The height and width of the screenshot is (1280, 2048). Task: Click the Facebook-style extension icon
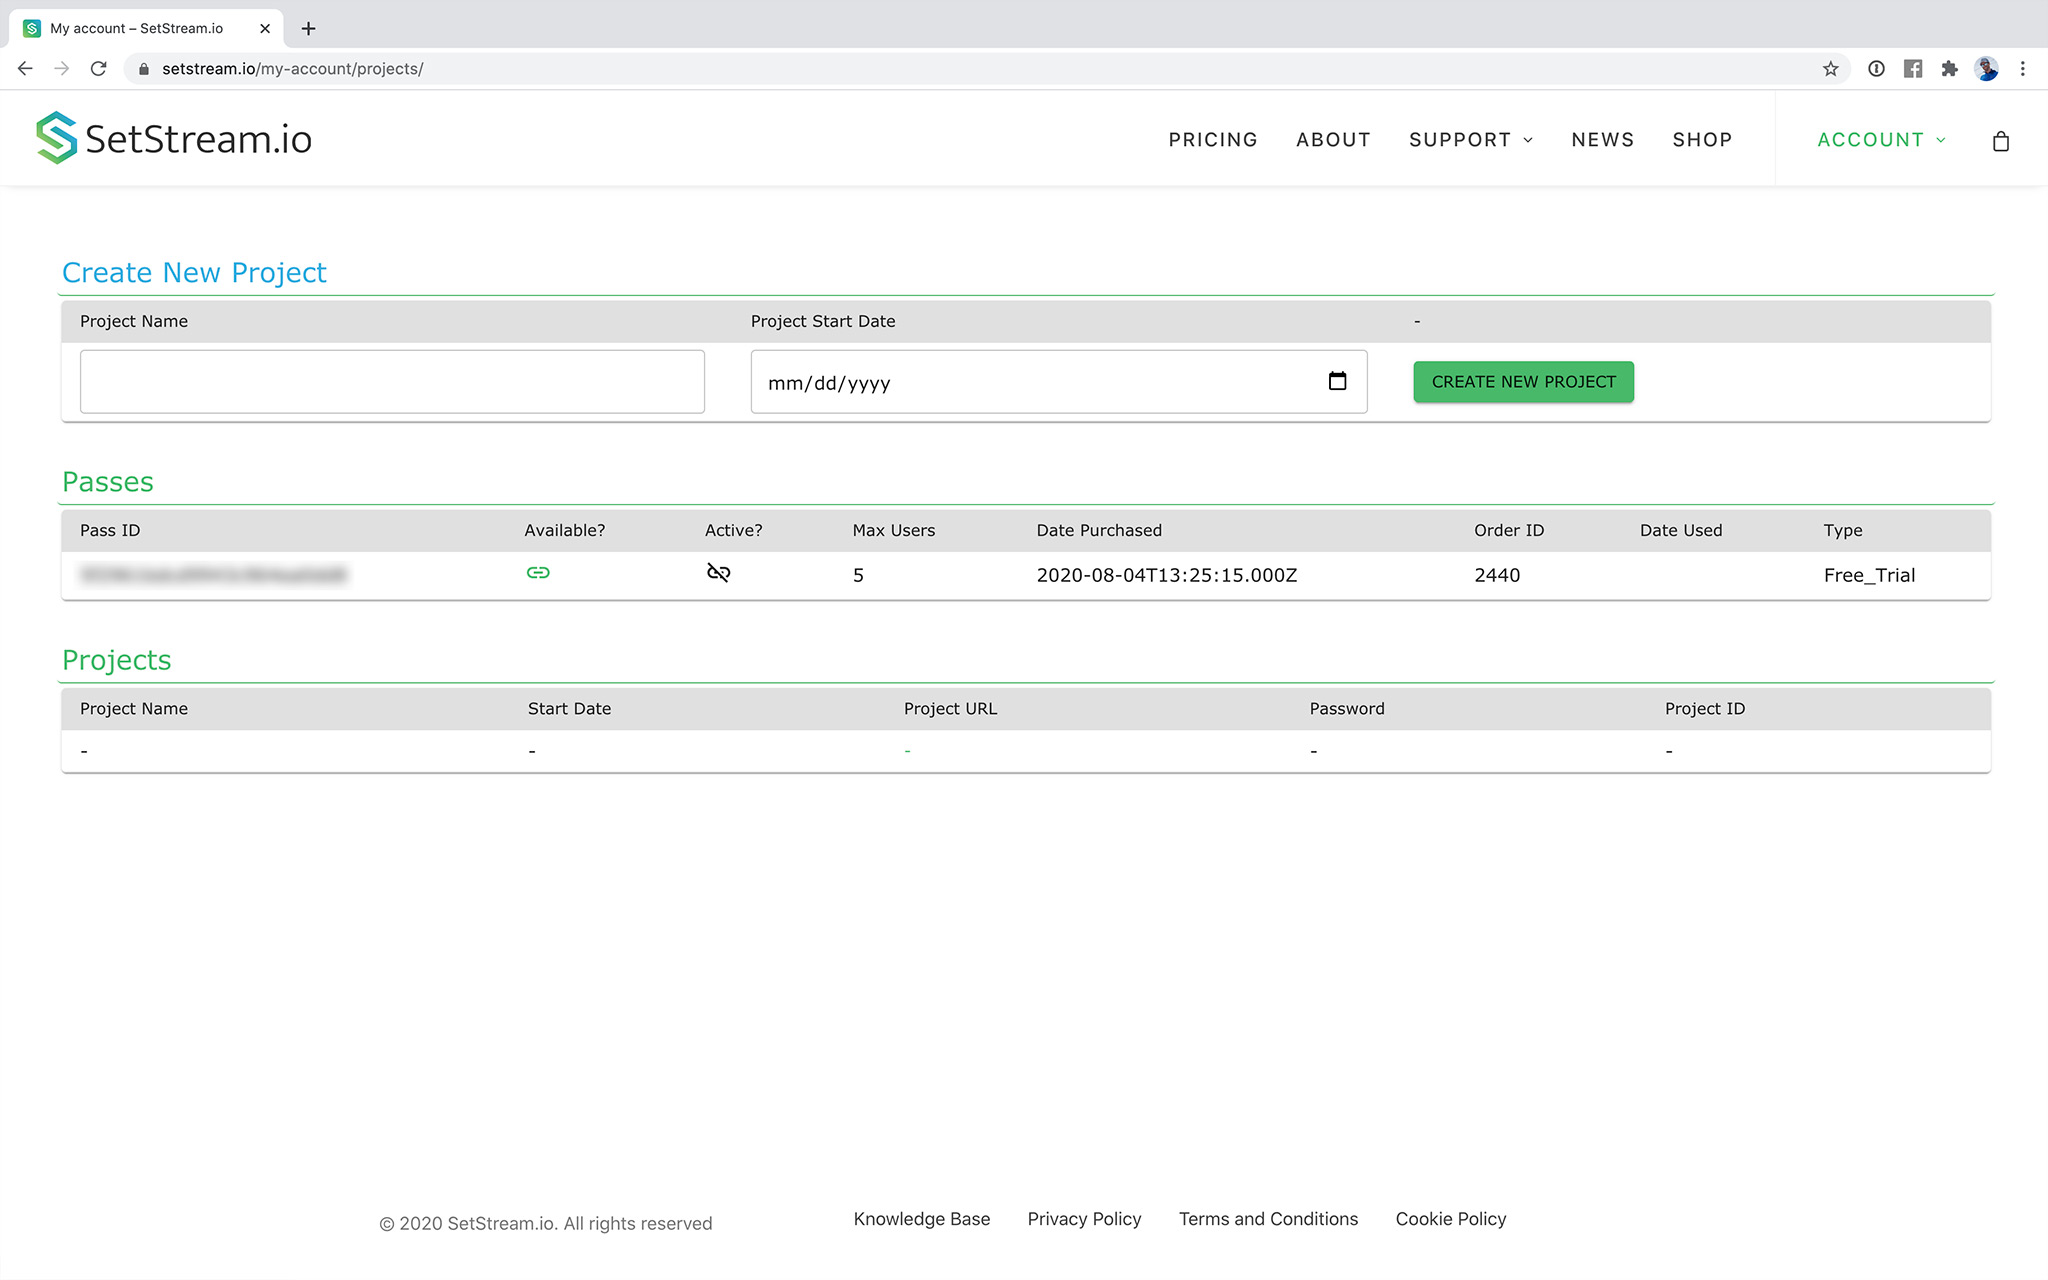tap(1912, 69)
